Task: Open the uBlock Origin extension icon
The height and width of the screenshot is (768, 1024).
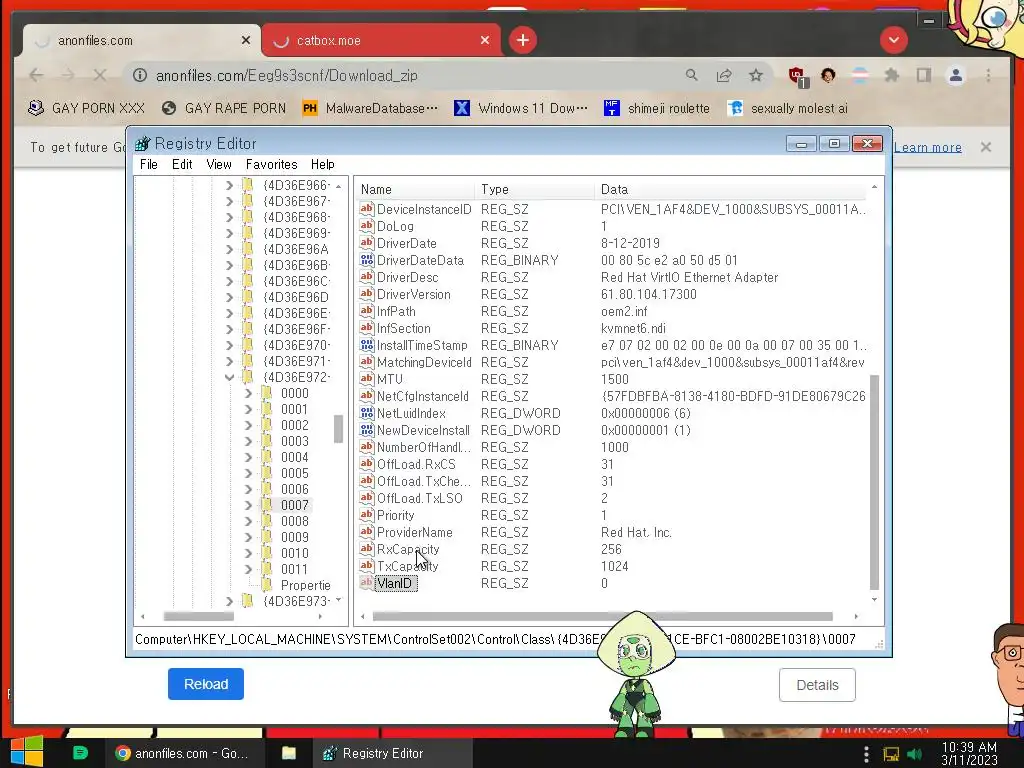Action: (x=797, y=76)
